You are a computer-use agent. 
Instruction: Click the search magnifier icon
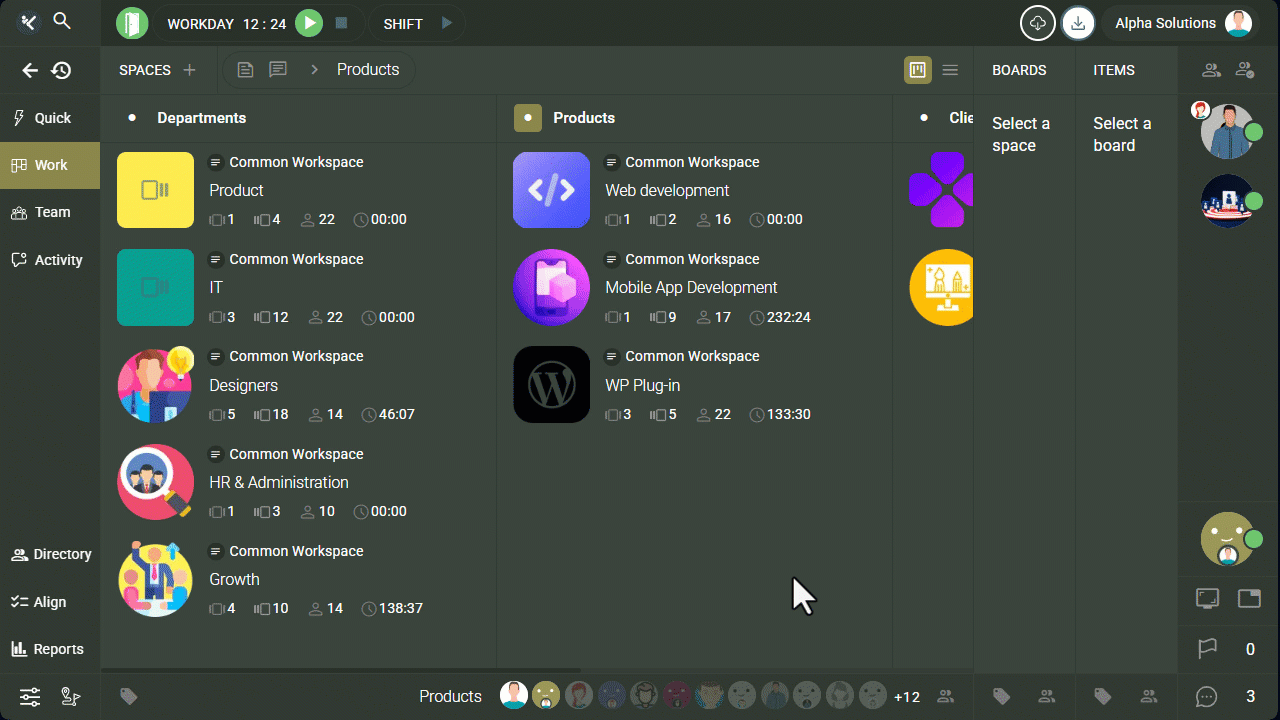pos(62,21)
